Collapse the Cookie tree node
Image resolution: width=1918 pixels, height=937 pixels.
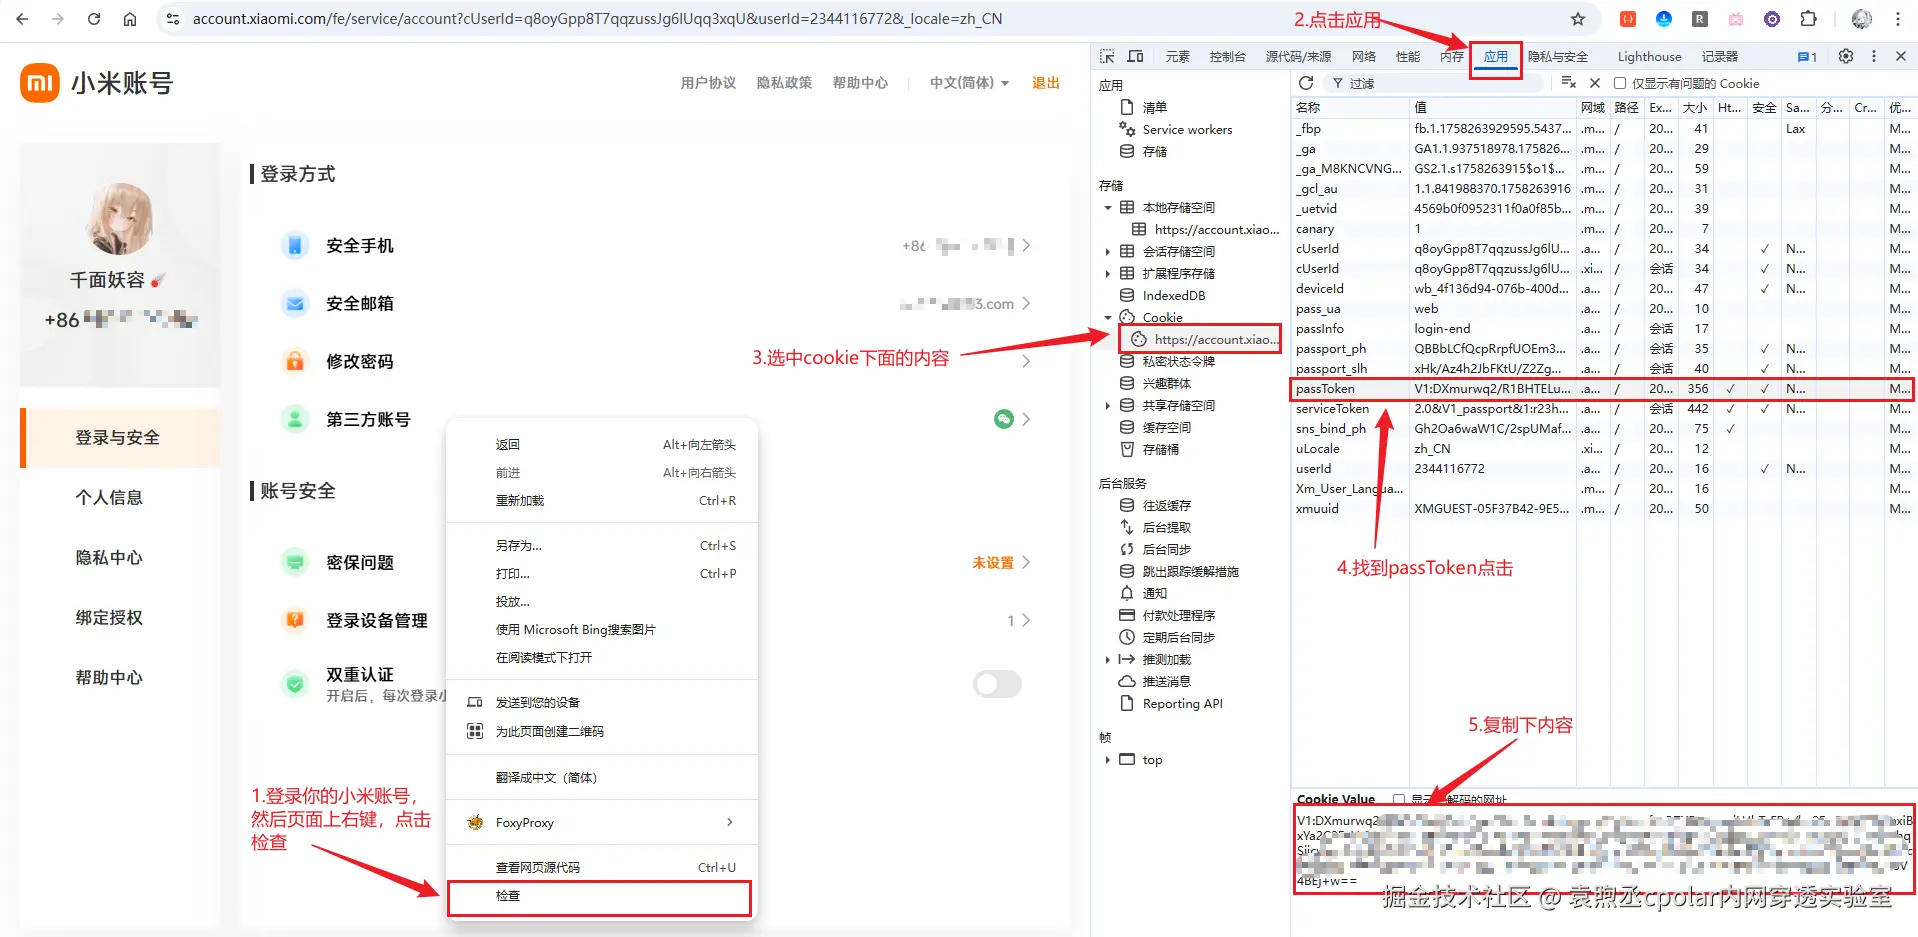1108,318
